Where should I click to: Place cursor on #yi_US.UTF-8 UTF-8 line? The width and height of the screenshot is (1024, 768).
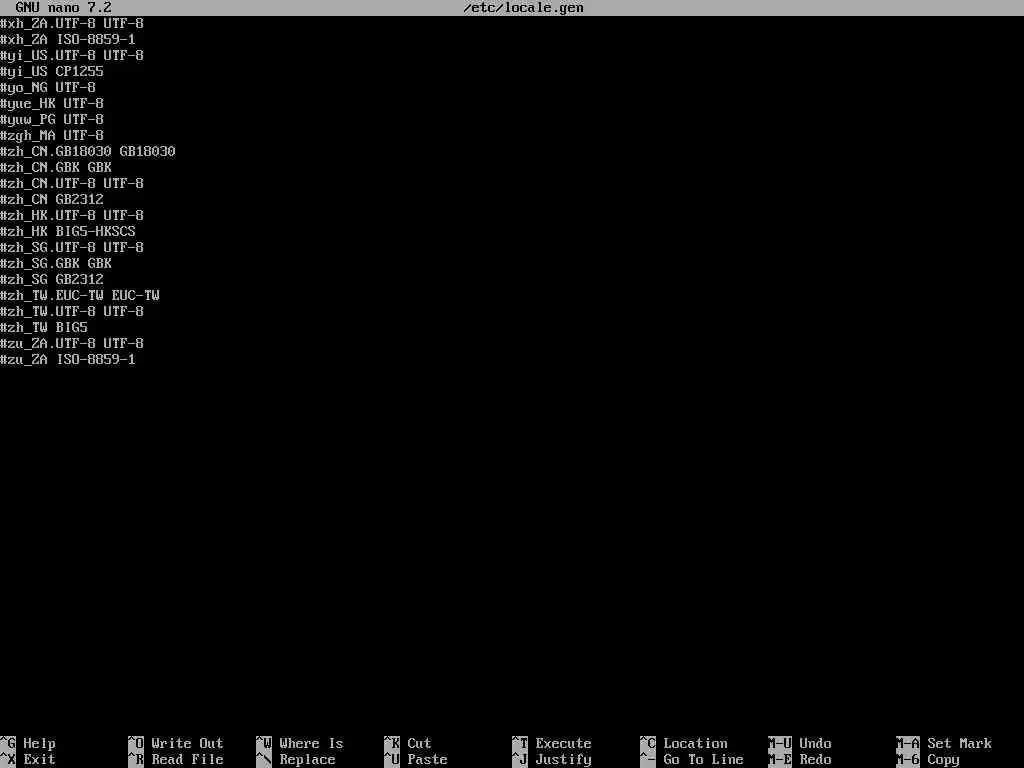[72, 56]
